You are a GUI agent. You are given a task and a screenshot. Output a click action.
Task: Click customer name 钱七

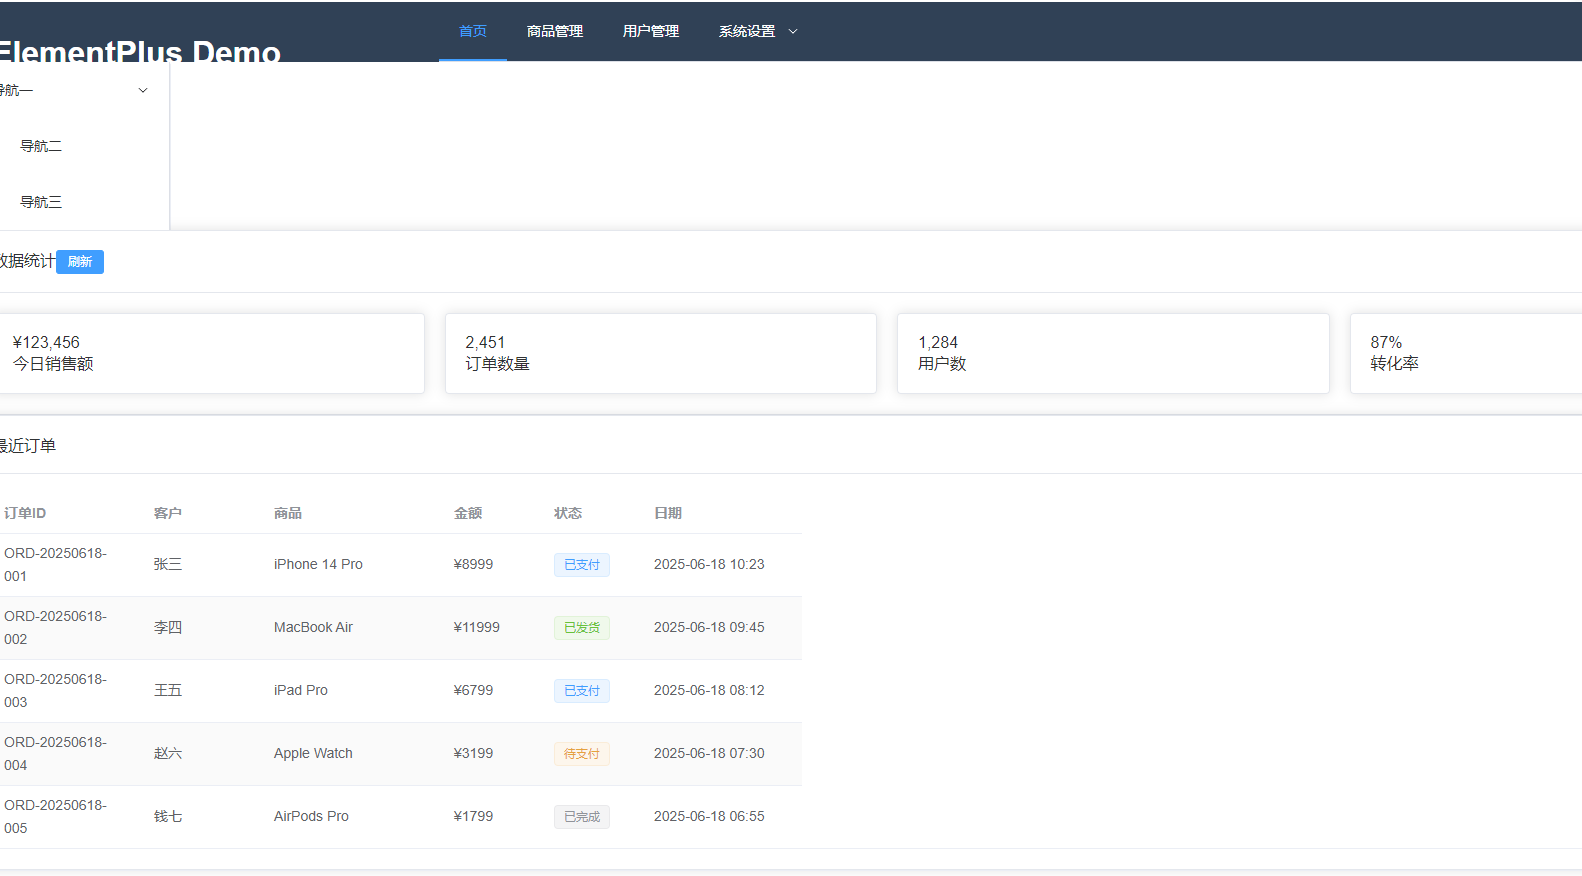click(x=168, y=816)
